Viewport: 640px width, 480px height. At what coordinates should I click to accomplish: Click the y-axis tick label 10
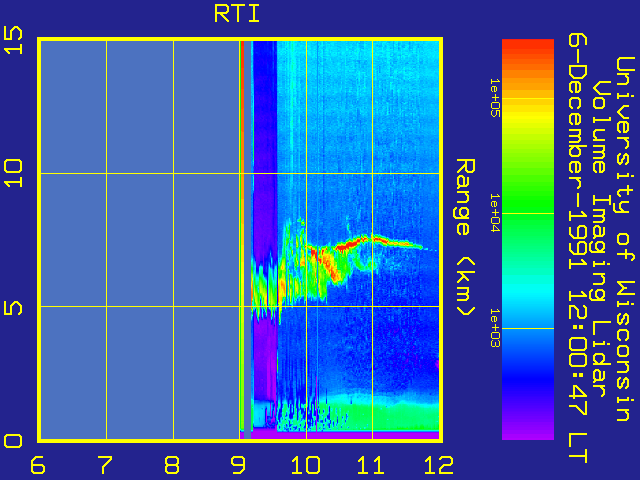click(13, 173)
